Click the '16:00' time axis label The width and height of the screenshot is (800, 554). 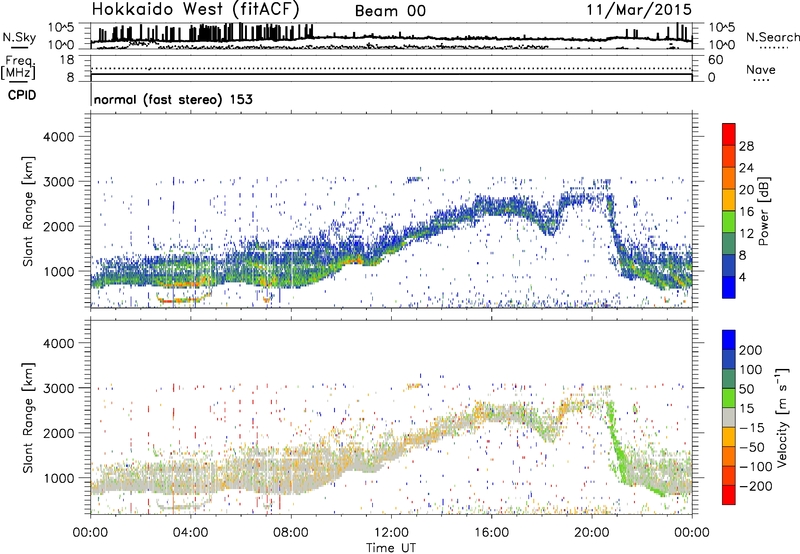491,533
